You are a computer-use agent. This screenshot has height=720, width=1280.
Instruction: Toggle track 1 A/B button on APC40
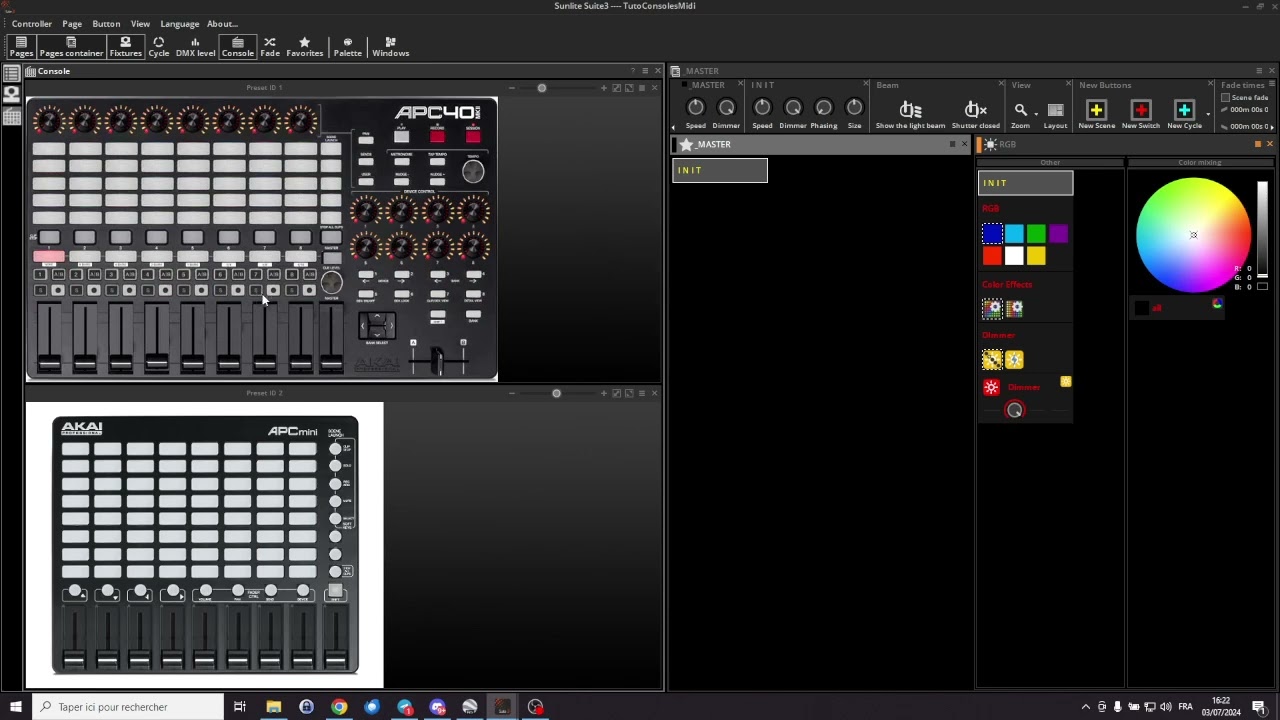(x=58, y=274)
